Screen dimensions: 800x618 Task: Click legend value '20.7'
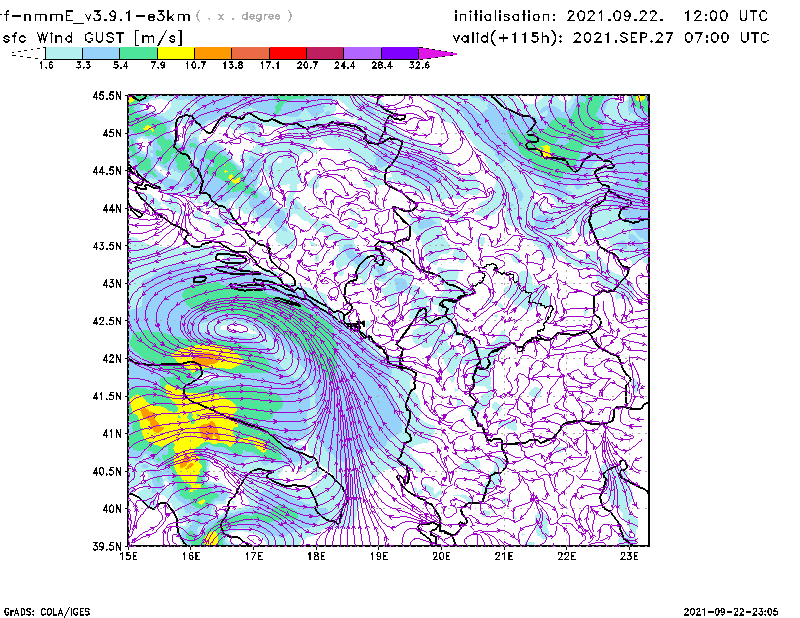[x=307, y=65]
